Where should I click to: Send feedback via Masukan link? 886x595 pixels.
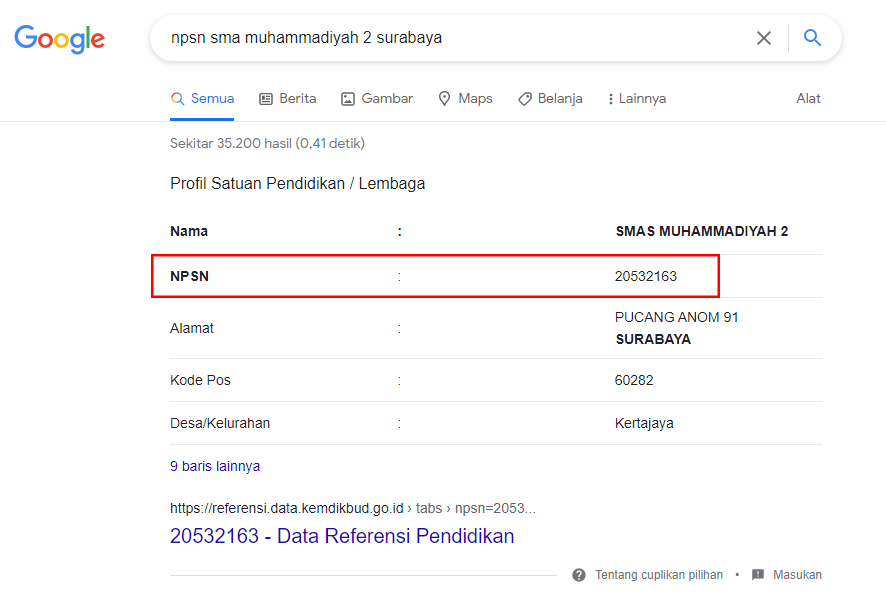coord(797,575)
